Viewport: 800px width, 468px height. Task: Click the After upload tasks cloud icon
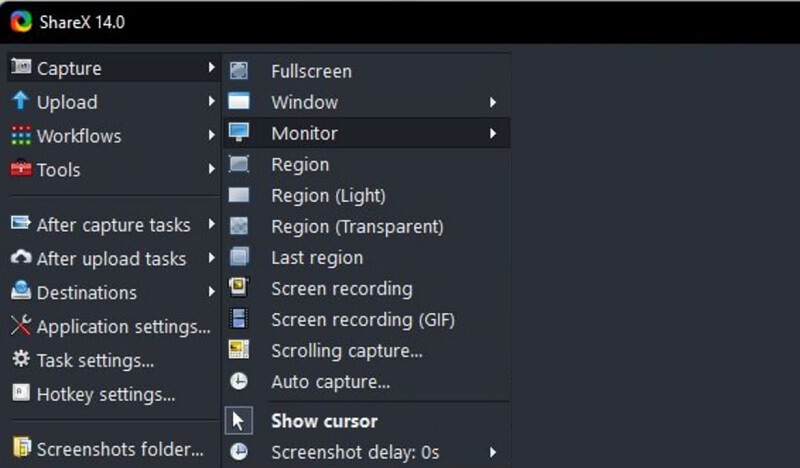(x=21, y=257)
